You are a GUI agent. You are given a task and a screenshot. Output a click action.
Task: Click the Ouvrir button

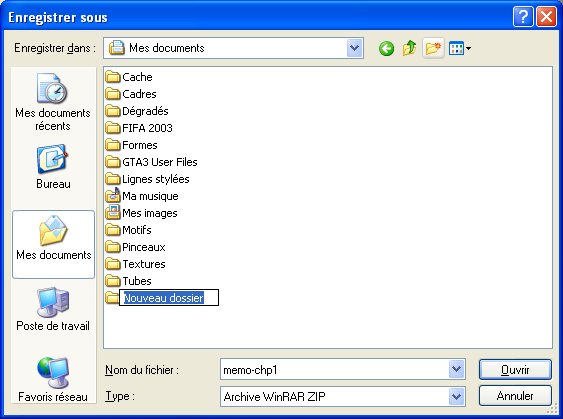(x=515, y=369)
